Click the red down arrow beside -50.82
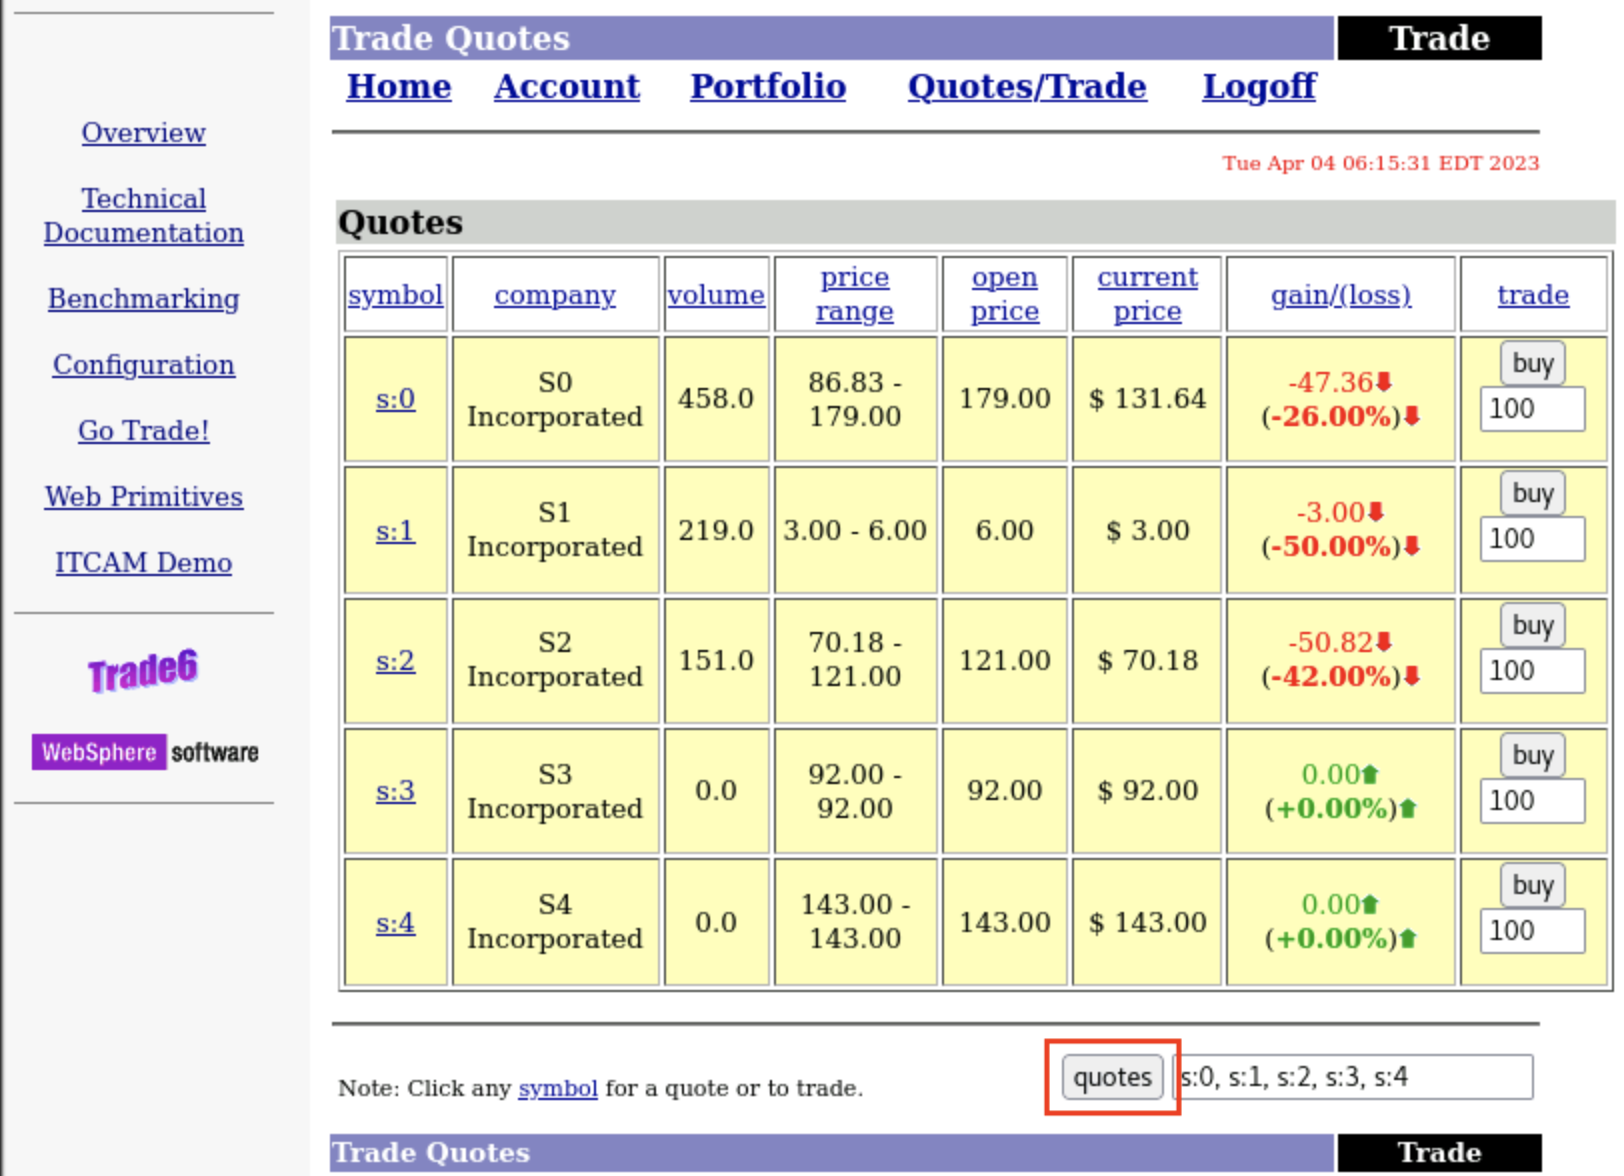The width and height of the screenshot is (1624, 1176). coord(1384,642)
